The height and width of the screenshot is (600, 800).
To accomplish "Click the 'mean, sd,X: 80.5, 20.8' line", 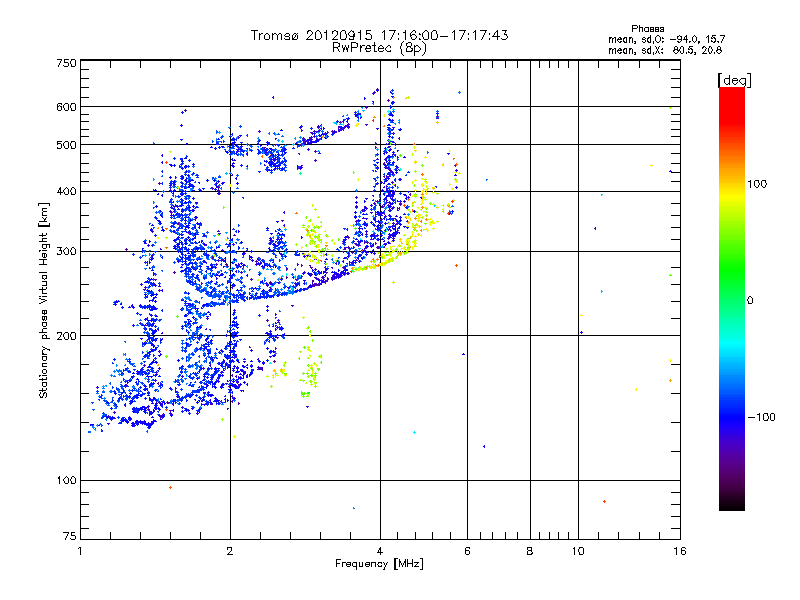I will pyautogui.click(x=665, y=50).
